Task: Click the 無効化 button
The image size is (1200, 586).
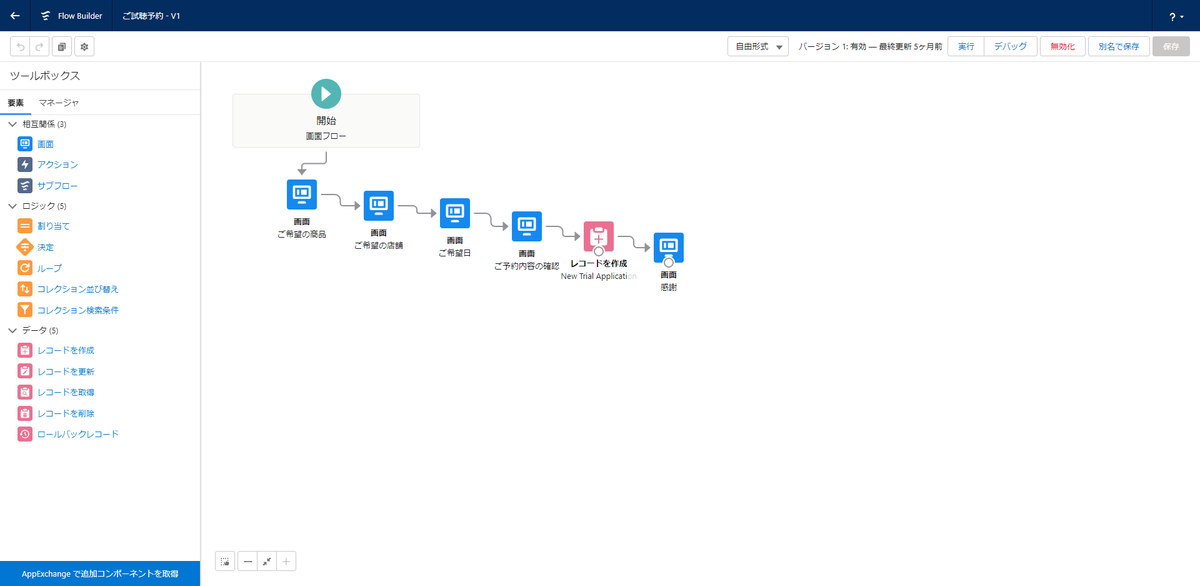Action: (x=1062, y=47)
